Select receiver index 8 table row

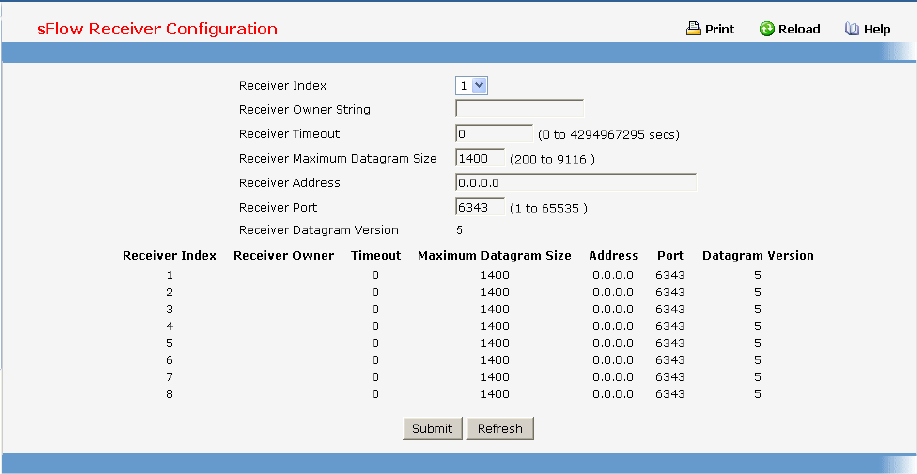coord(170,394)
